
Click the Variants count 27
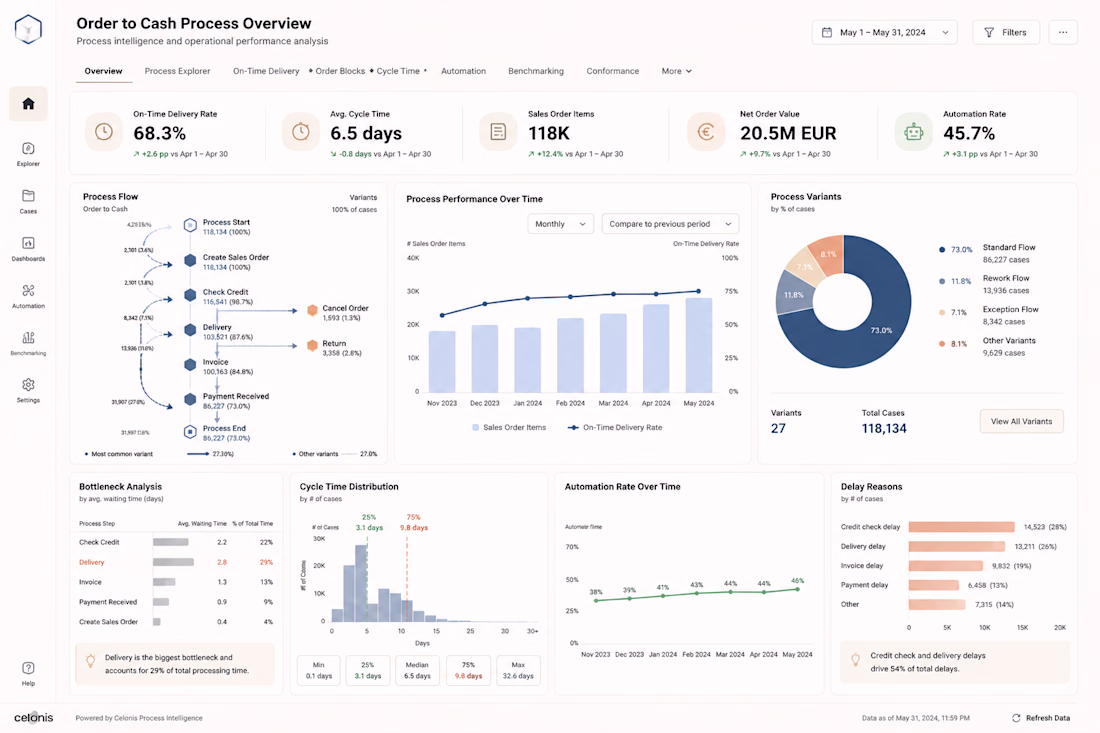778,429
